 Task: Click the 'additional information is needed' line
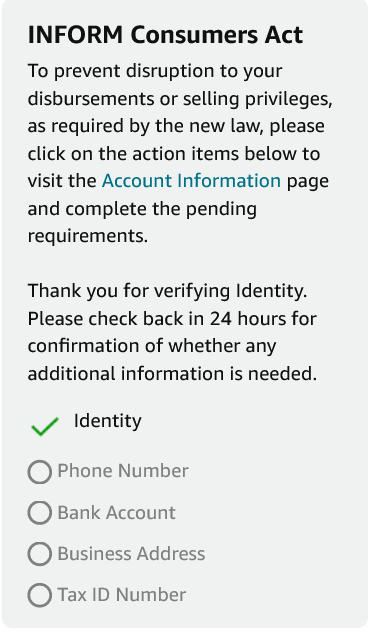pos(172,373)
